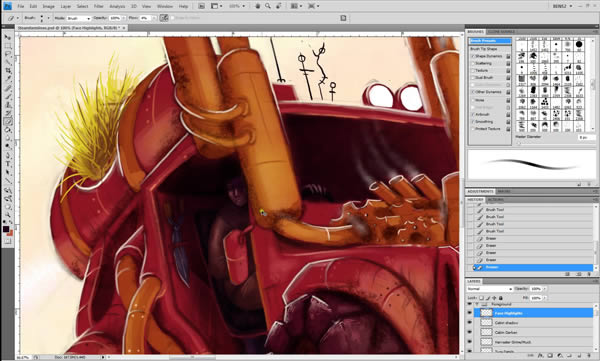Click the eraser Opacity value field in options bar
600x361 pixels.
tap(114, 18)
